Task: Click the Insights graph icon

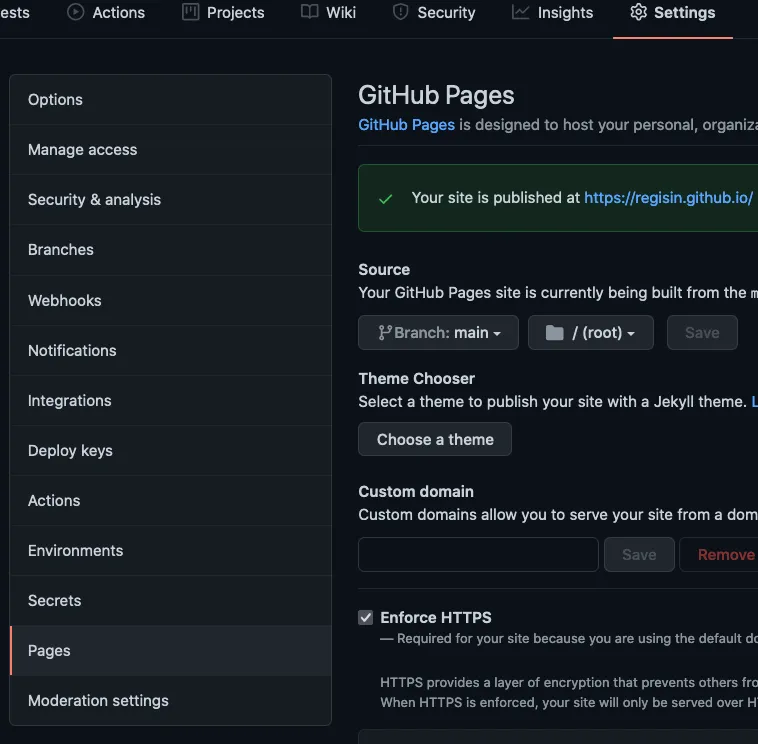Action: click(521, 12)
